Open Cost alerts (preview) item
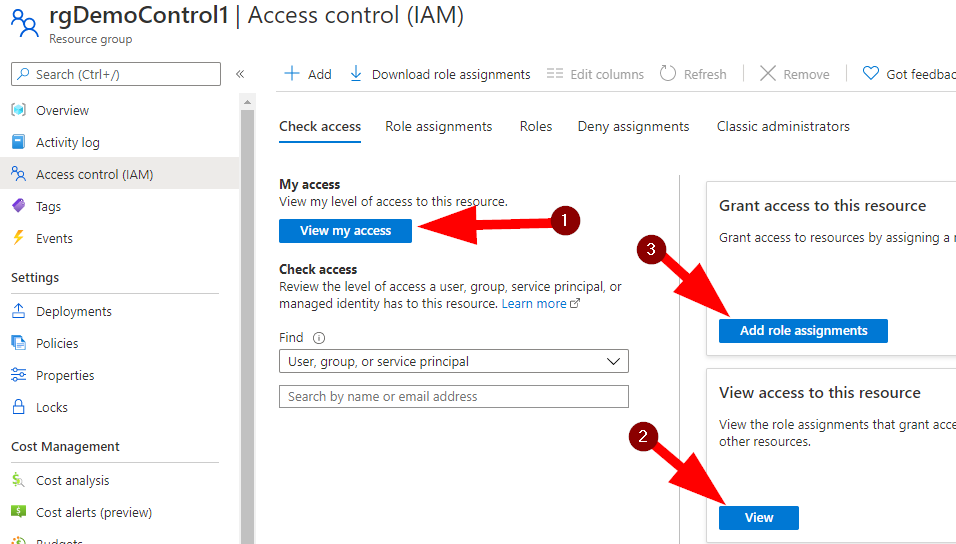 click(x=94, y=512)
